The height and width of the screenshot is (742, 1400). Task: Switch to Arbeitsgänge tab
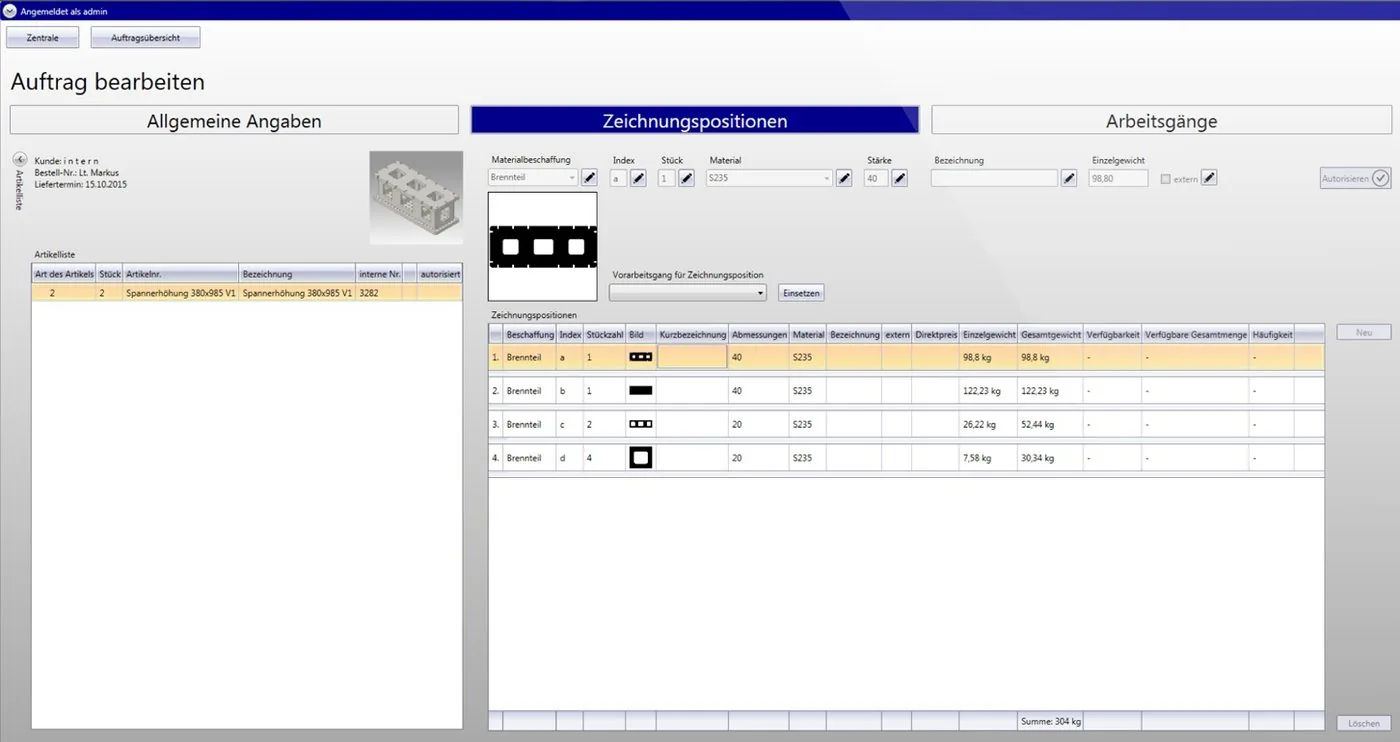tap(1161, 121)
